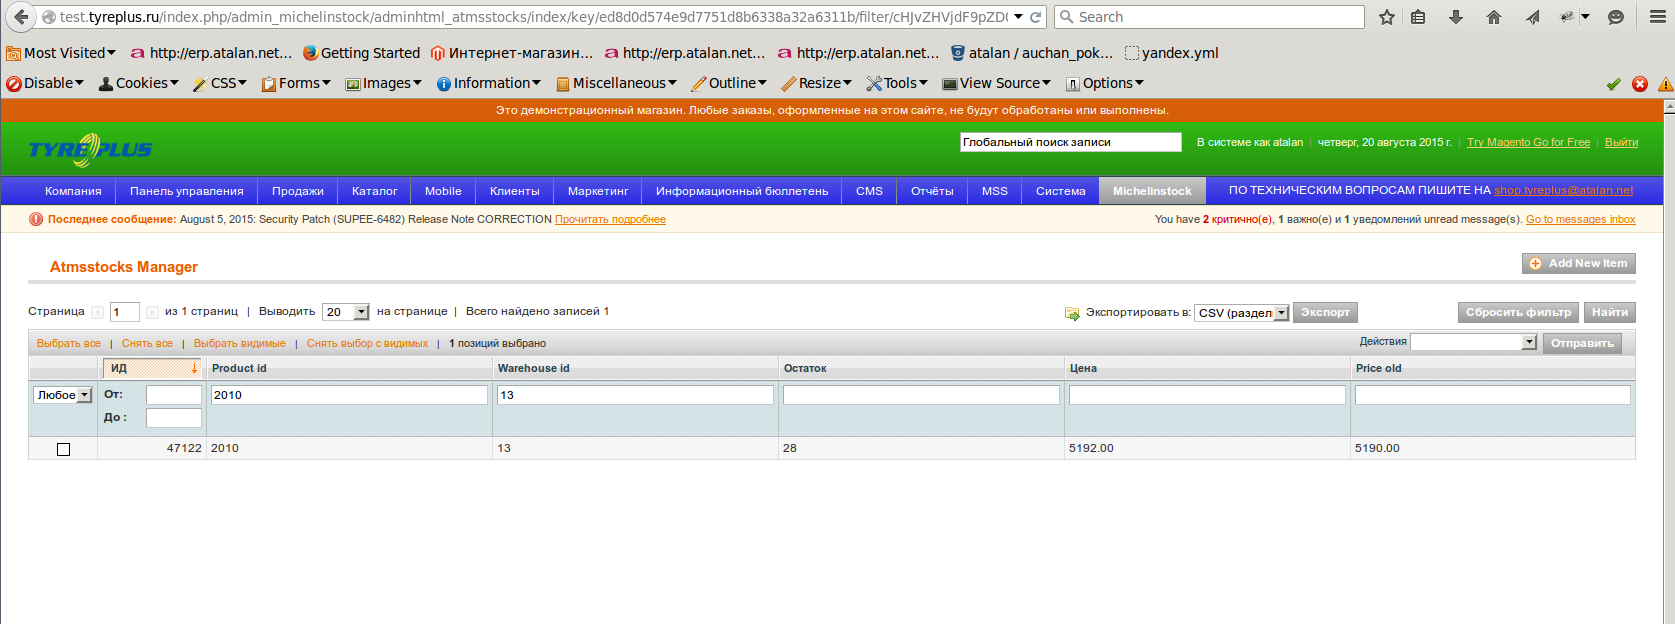
Task: Toggle checkbox for row 47122
Action: point(63,449)
